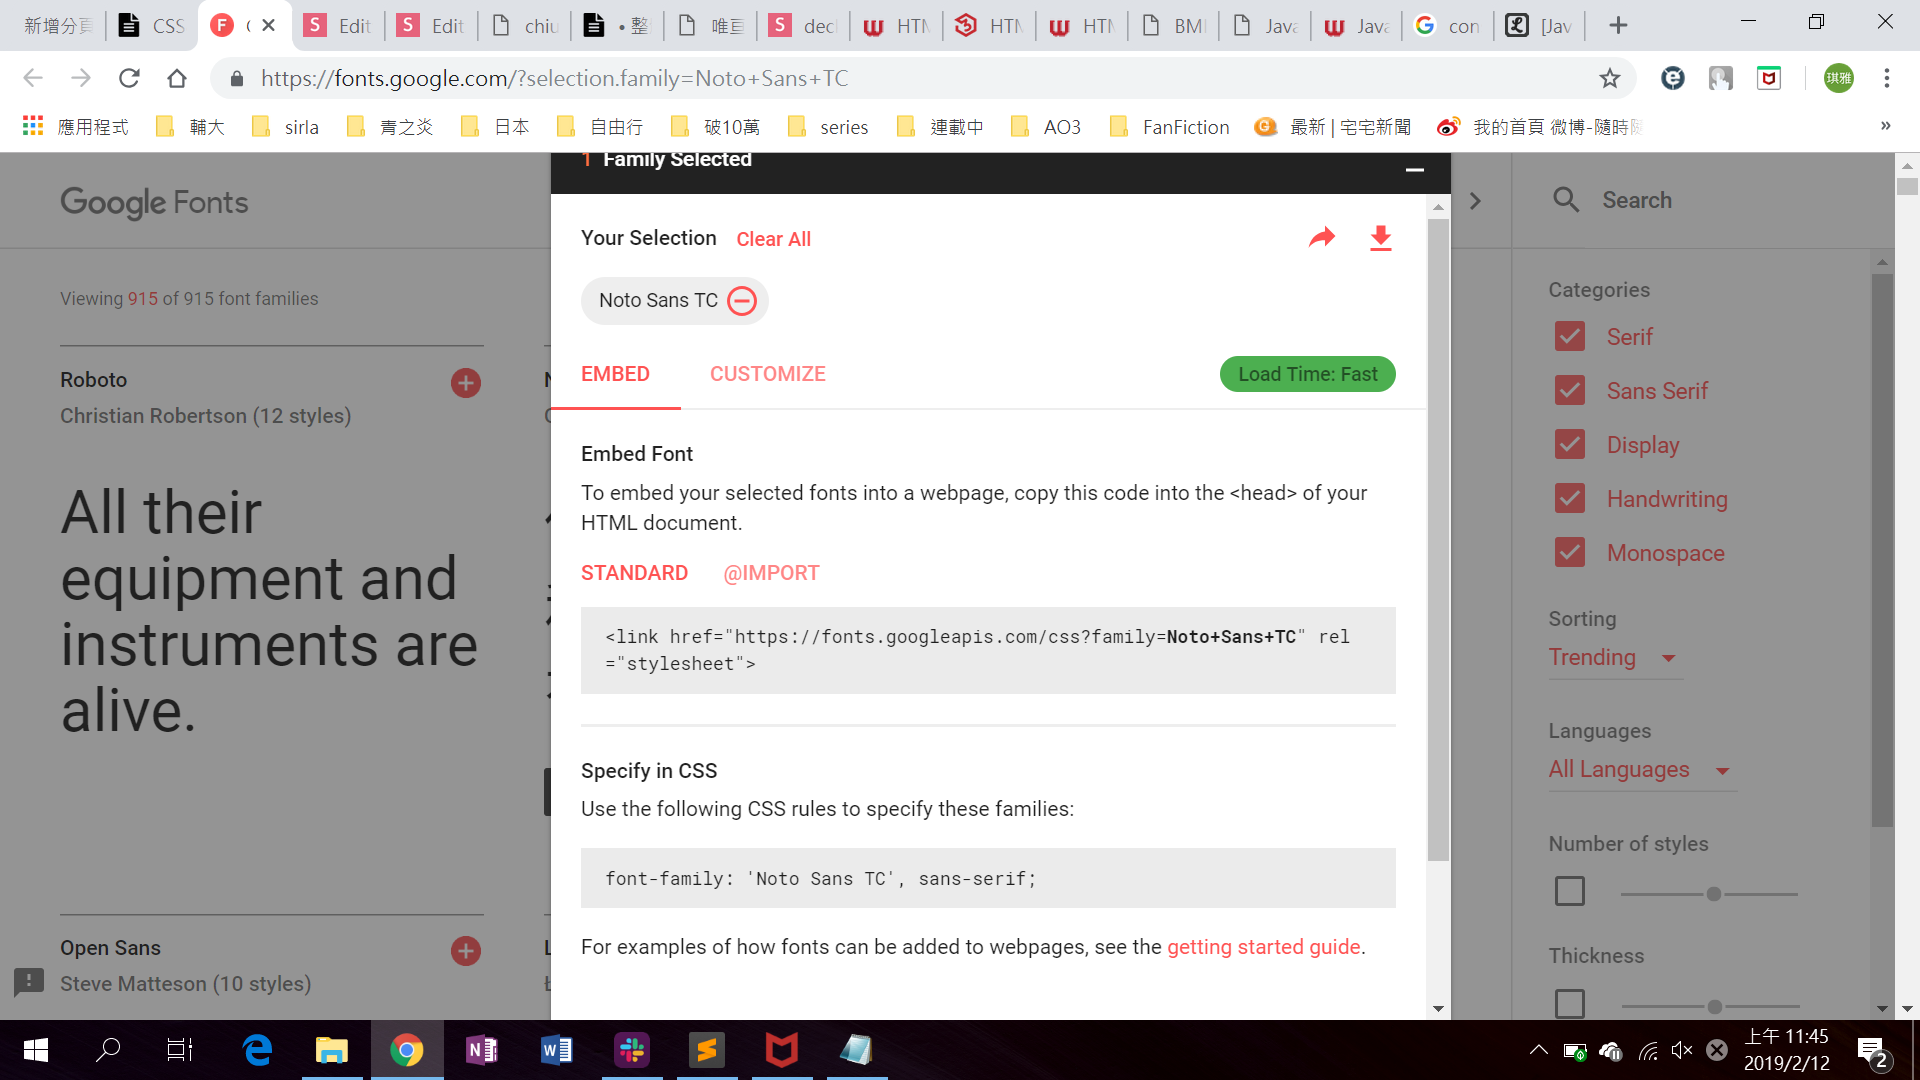Screen dimensions: 1920x1080
Task: Uncheck the Serif category checkbox
Action: (1570, 337)
